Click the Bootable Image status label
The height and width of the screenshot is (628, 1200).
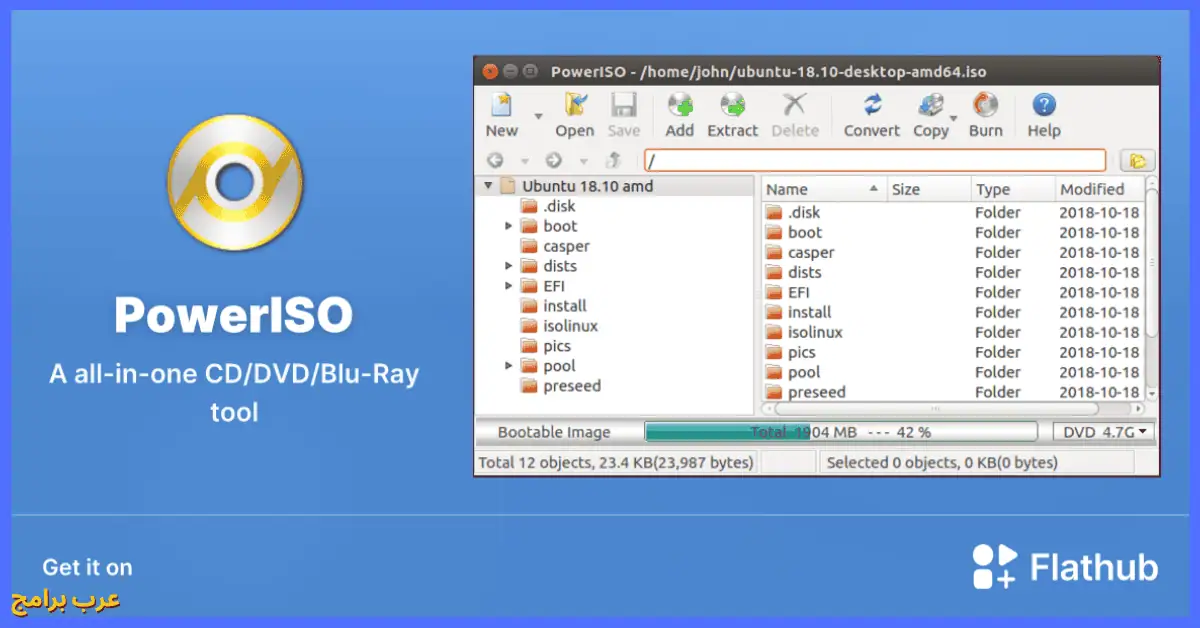tap(554, 432)
